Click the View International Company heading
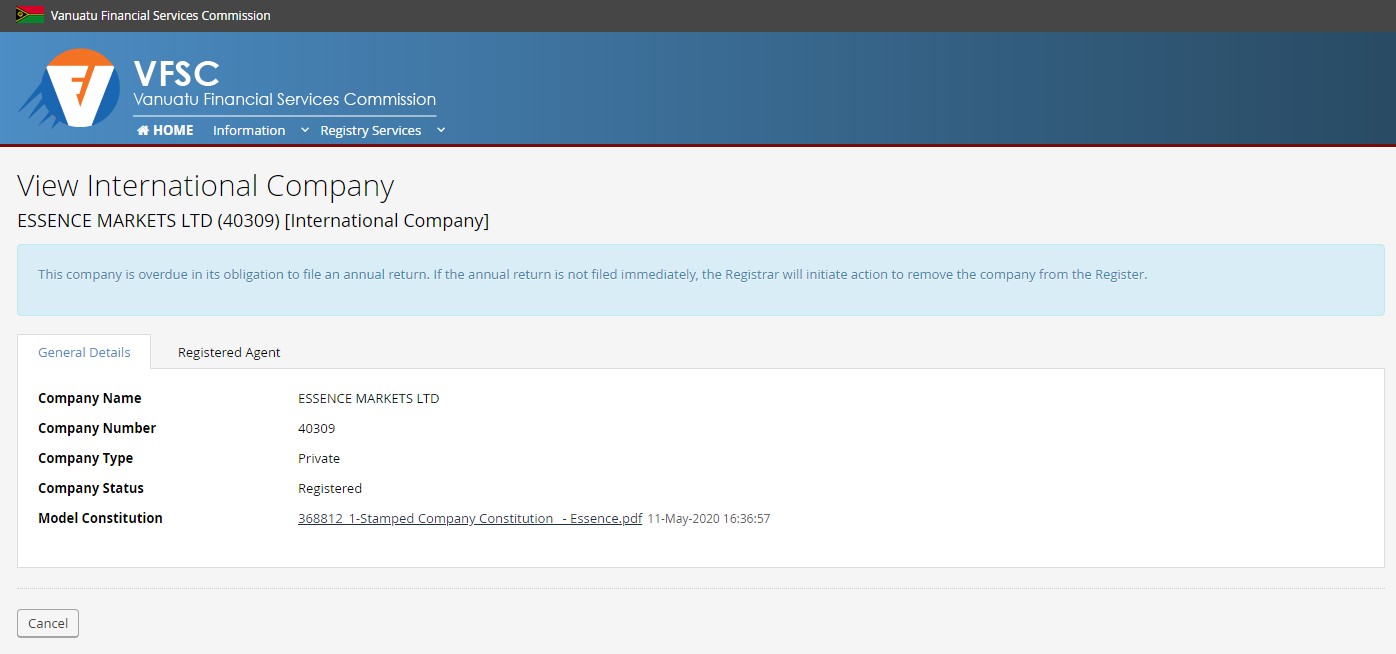Viewport: 1396px width, 654px height. 206,186
